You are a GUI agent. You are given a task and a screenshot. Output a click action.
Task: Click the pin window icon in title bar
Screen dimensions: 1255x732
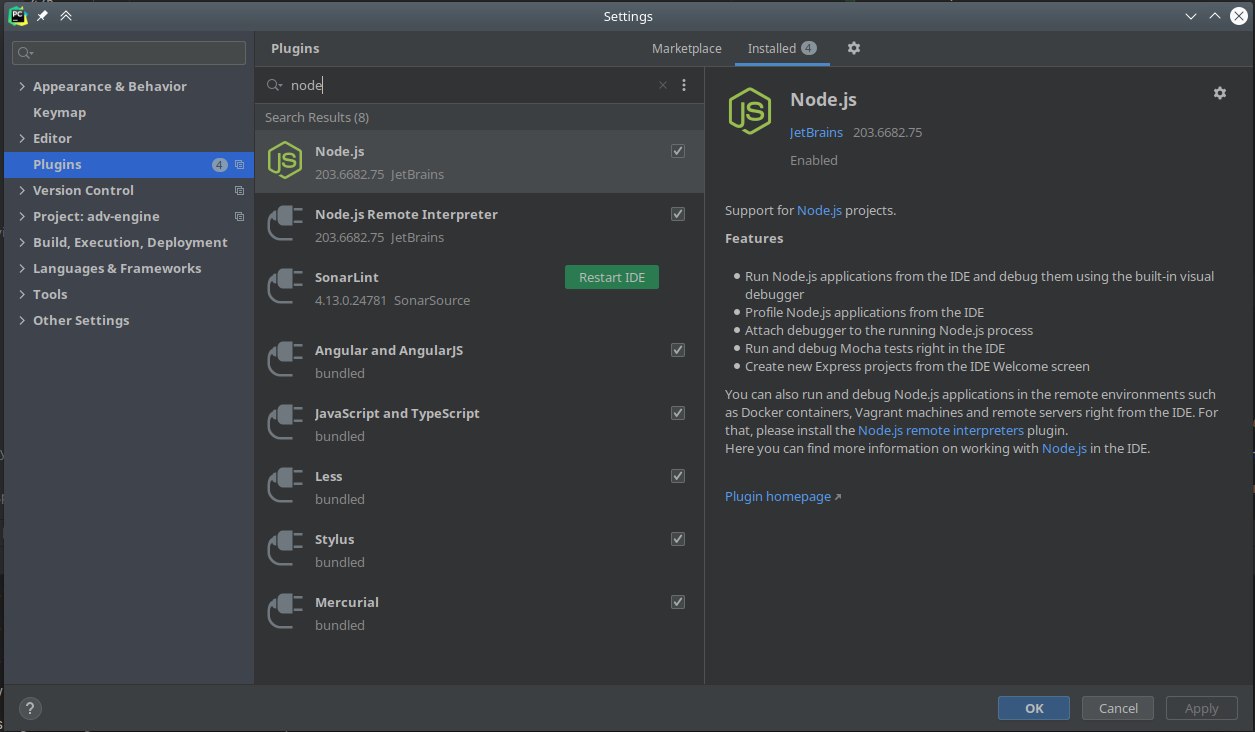(x=42, y=16)
